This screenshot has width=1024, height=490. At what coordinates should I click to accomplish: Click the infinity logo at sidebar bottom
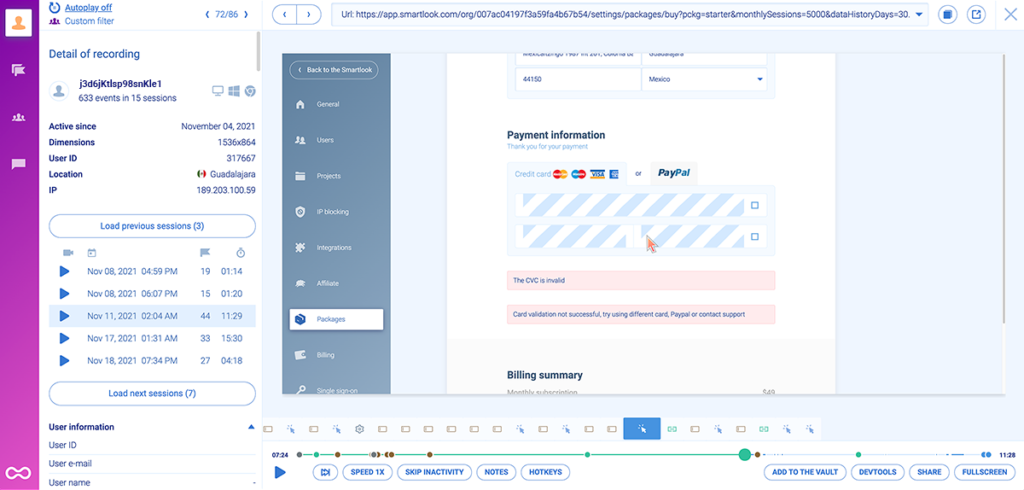click(16, 472)
